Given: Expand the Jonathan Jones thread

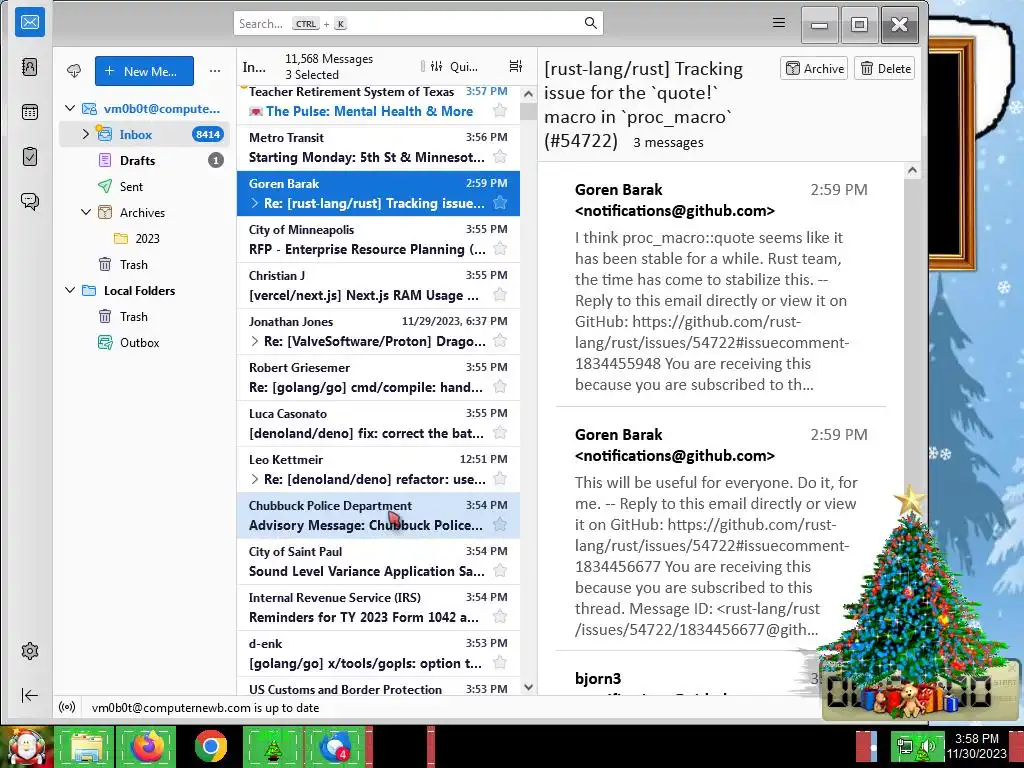Looking at the screenshot, I should point(255,341).
